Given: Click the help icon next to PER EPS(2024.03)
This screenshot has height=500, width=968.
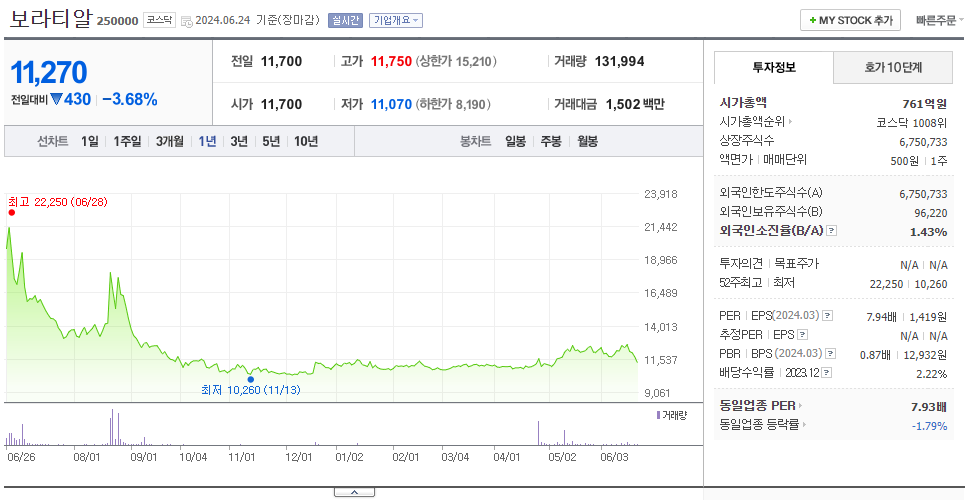Looking at the screenshot, I should click(828, 315).
